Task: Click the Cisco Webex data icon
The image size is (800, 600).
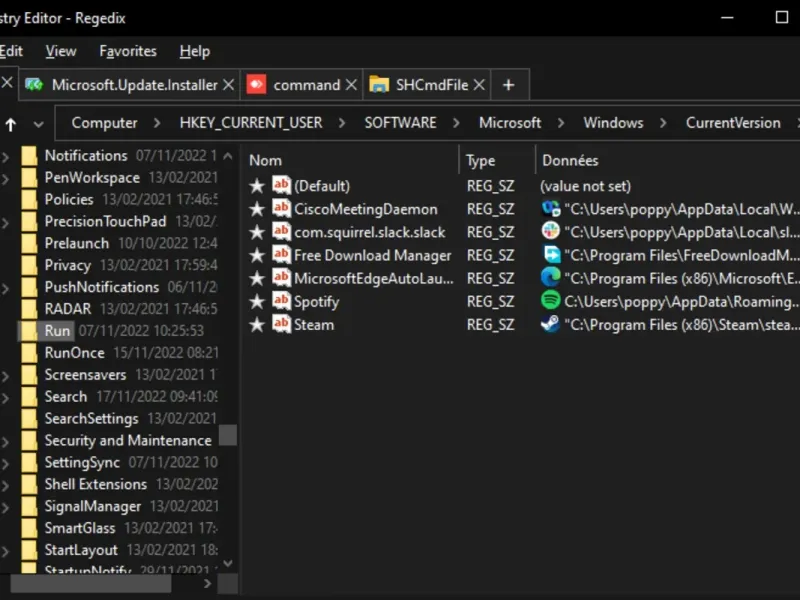Action: tap(551, 208)
